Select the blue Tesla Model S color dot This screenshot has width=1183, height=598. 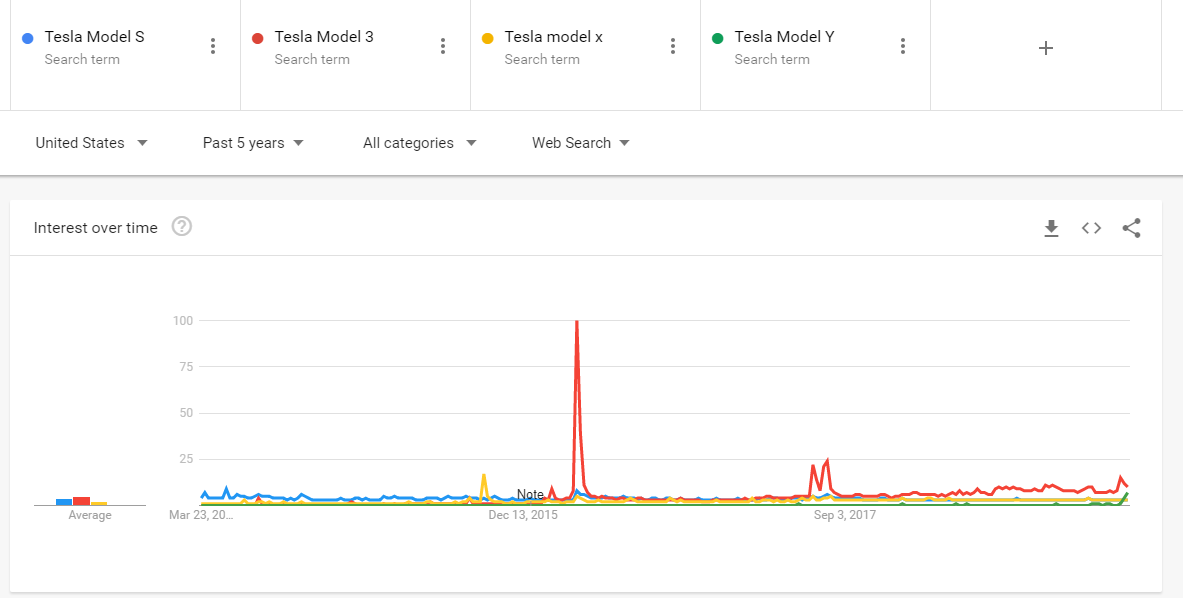pos(28,38)
